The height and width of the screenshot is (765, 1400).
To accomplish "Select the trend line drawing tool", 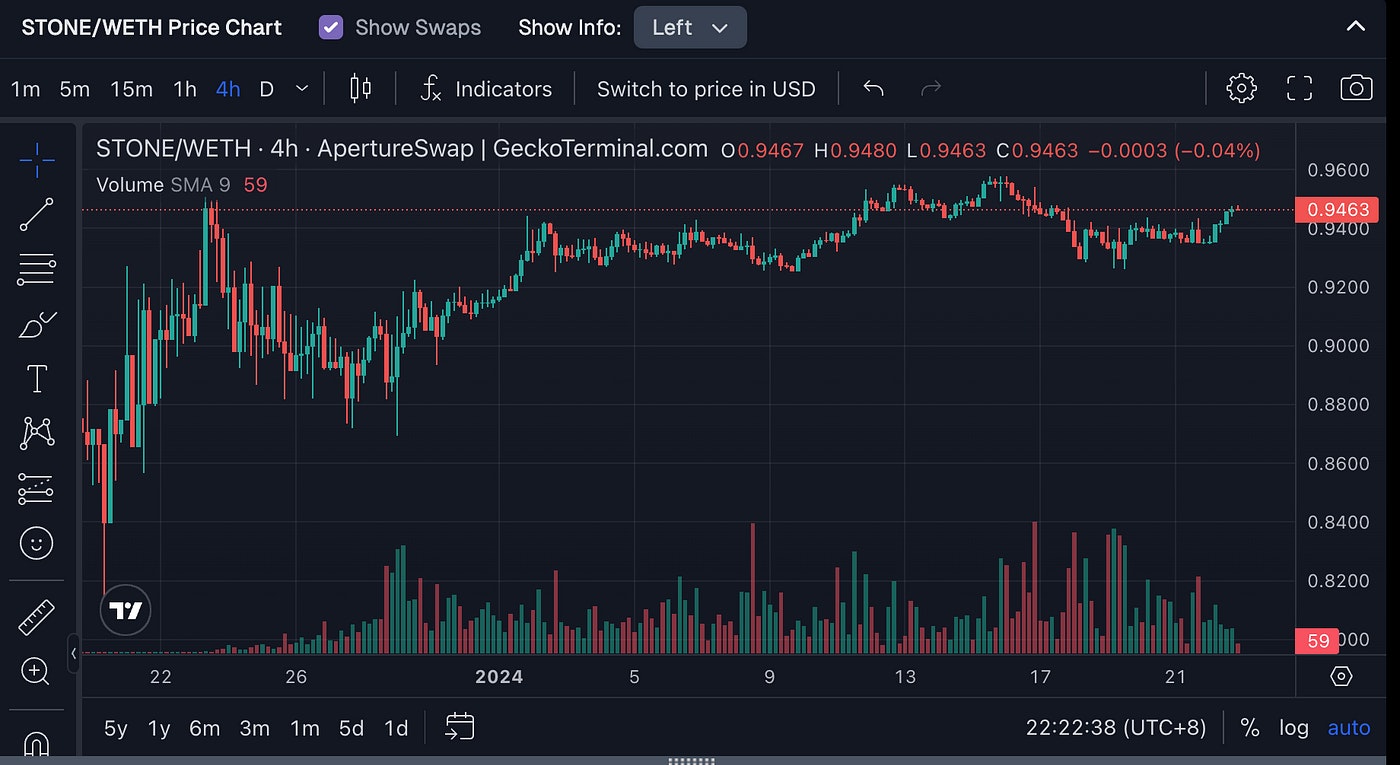I will (37, 214).
